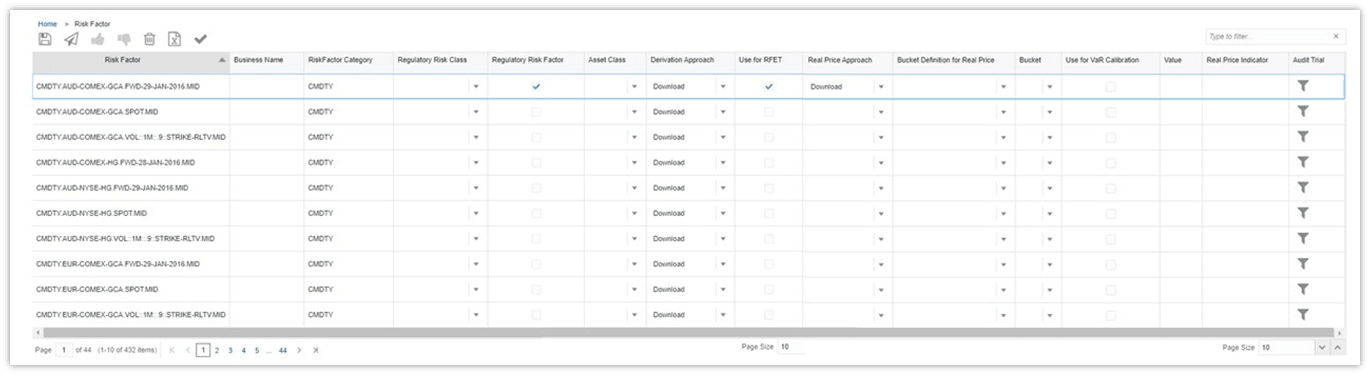1370x375 pixels.
Task: Go to page 4 in pager
Action: click(243, 350)
